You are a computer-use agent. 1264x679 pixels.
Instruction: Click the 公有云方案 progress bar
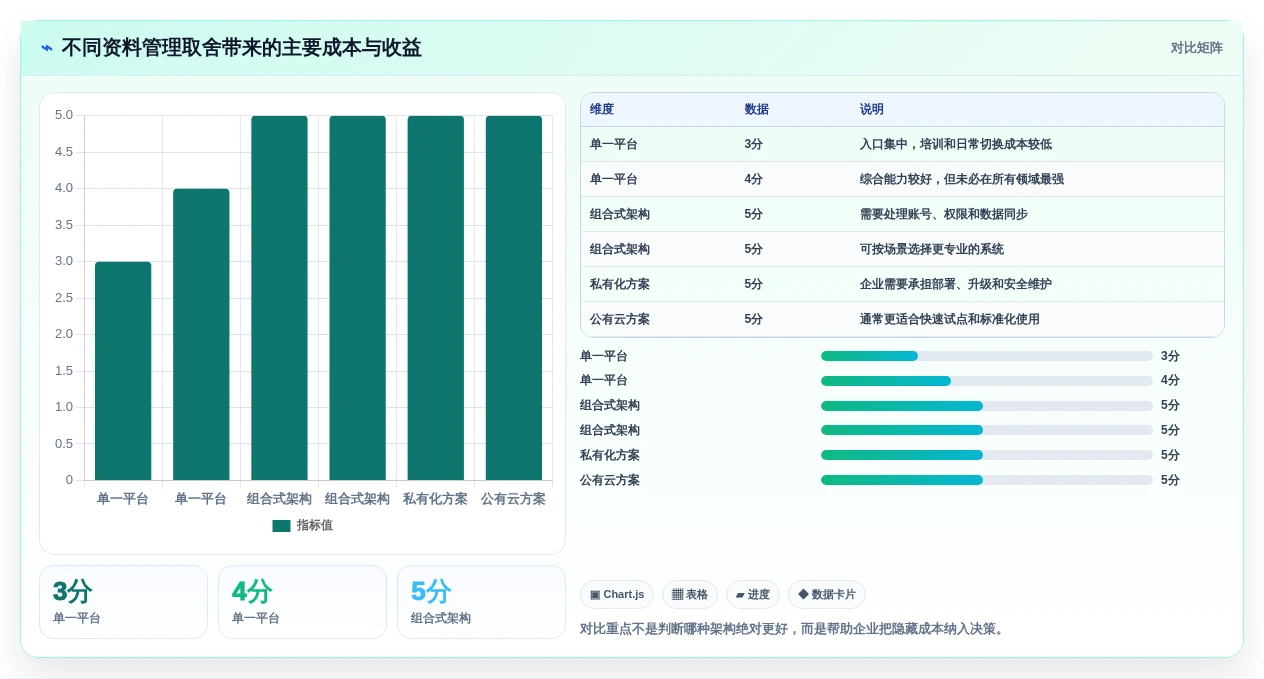[x=987, y=480]
